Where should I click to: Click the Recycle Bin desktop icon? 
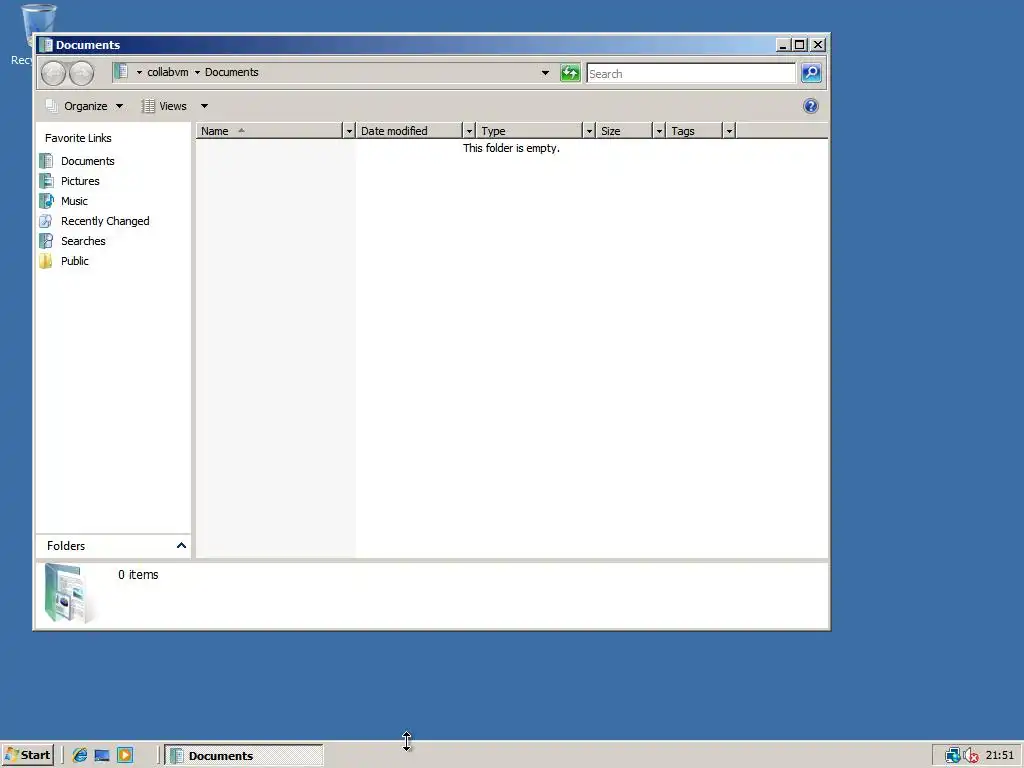click(x=38, y=18)
